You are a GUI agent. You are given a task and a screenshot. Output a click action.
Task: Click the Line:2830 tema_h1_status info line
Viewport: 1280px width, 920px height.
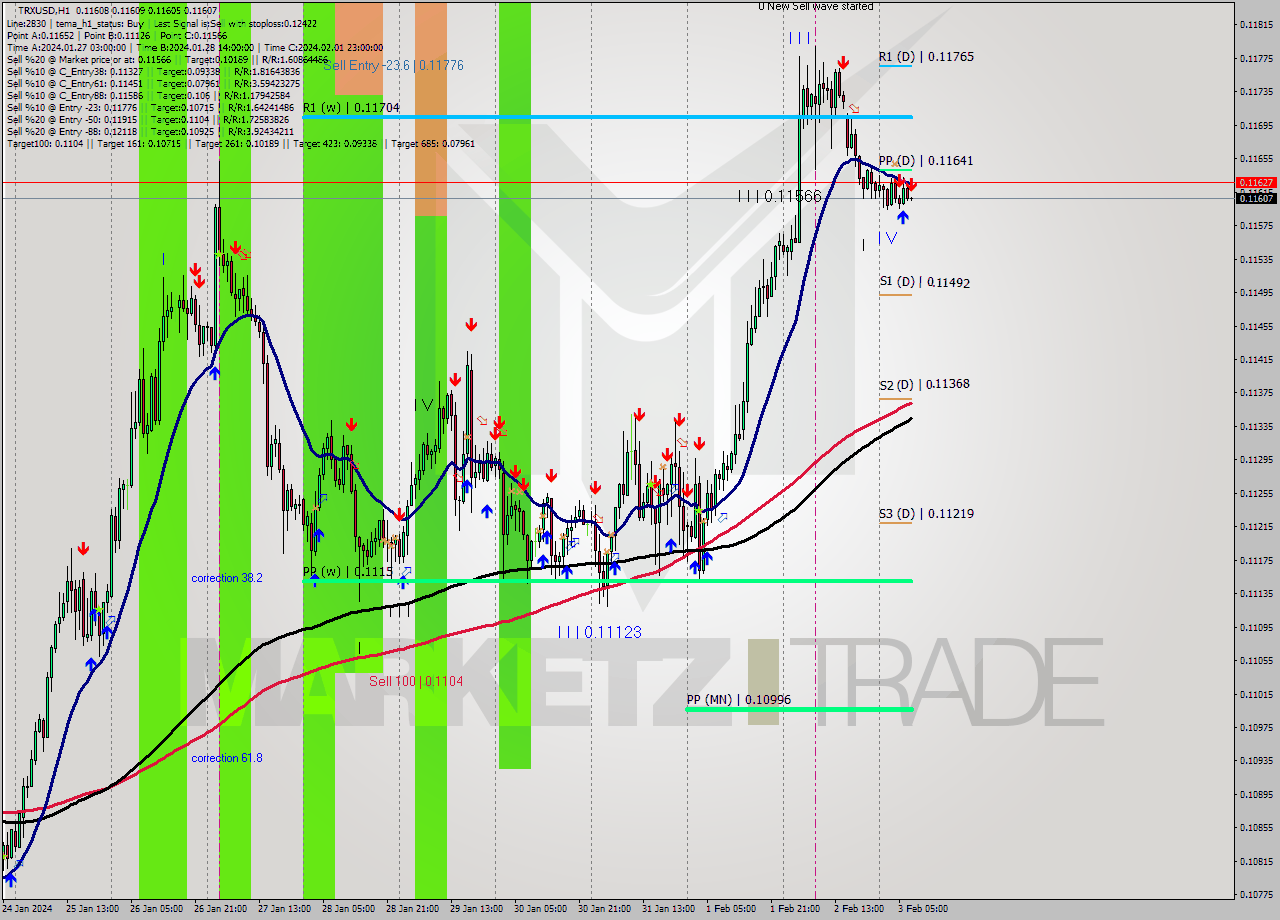click(162, 23)
